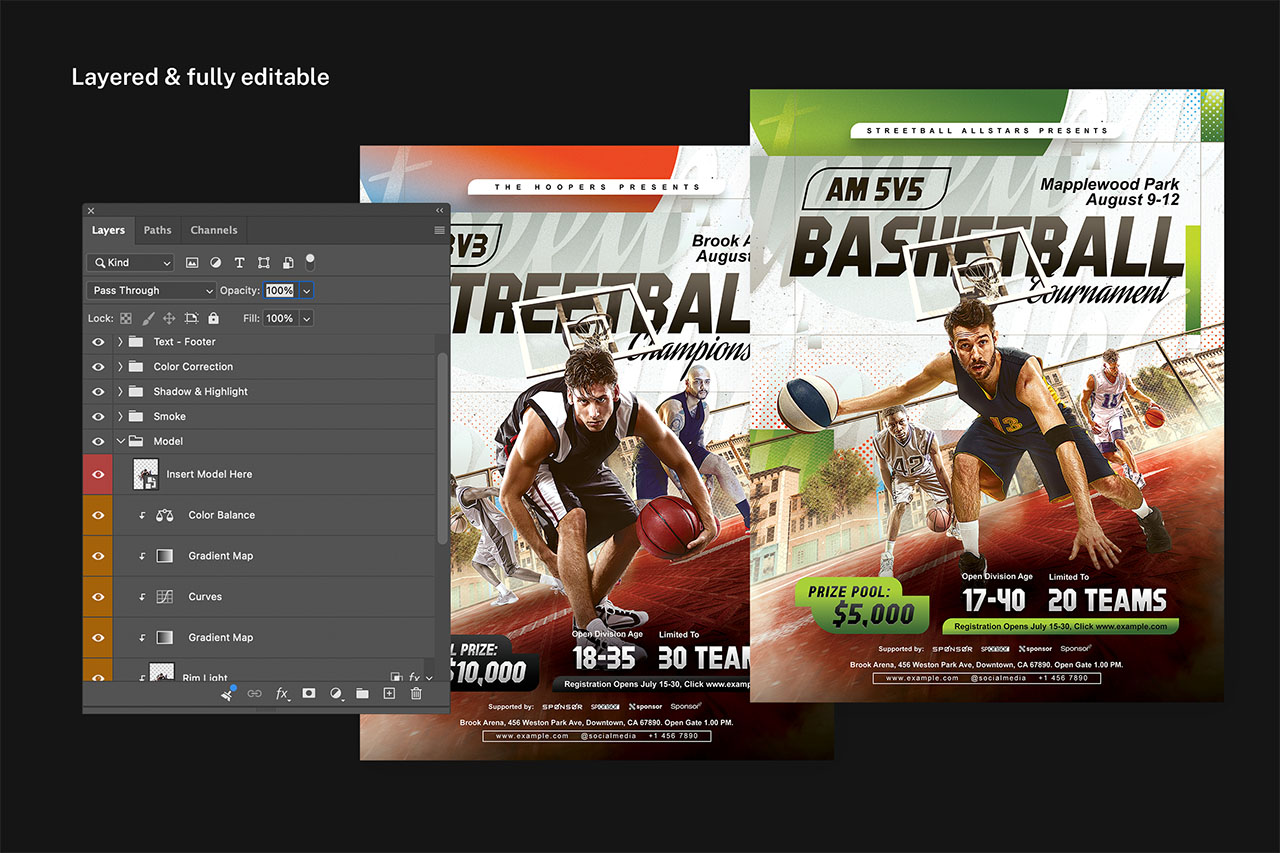Create a new group folder
The height and width of the screenshot is (853, 1280).
(362, 693)
